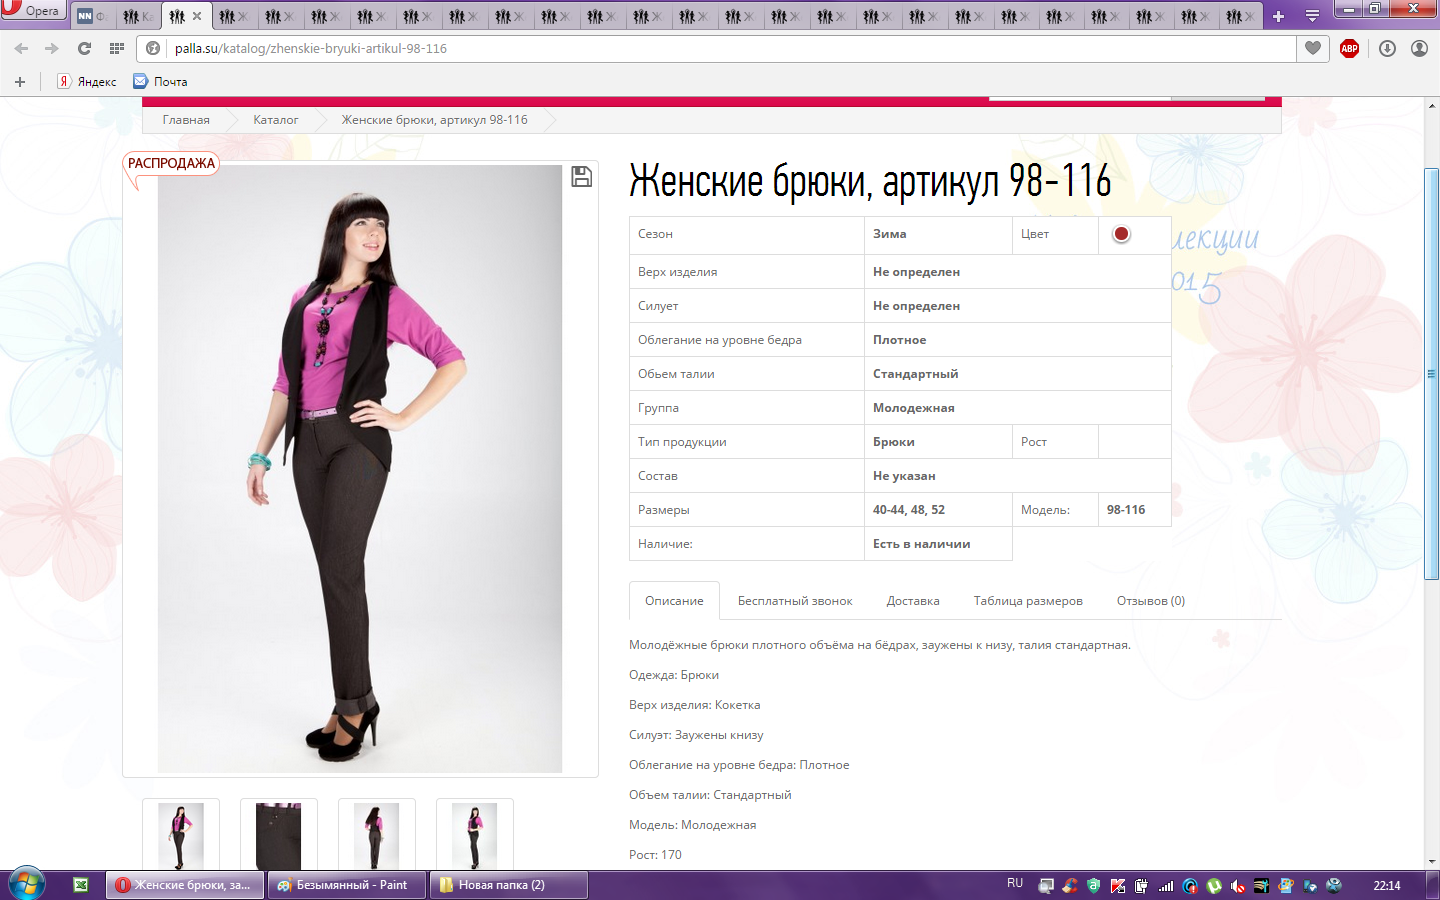Open the Таблица размеров tab
The height and width of the screenshot is (900, 1440).
tap(1028, 601)
